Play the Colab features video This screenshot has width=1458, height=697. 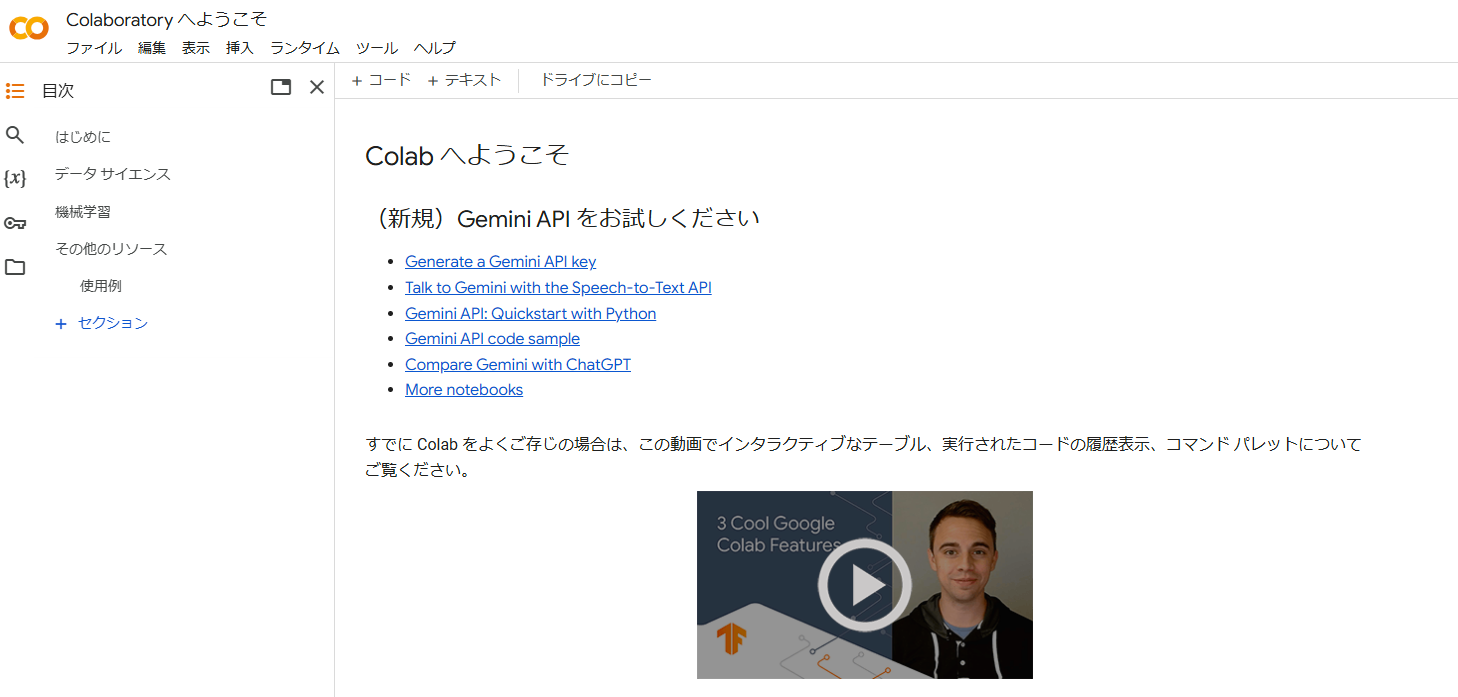864,584
